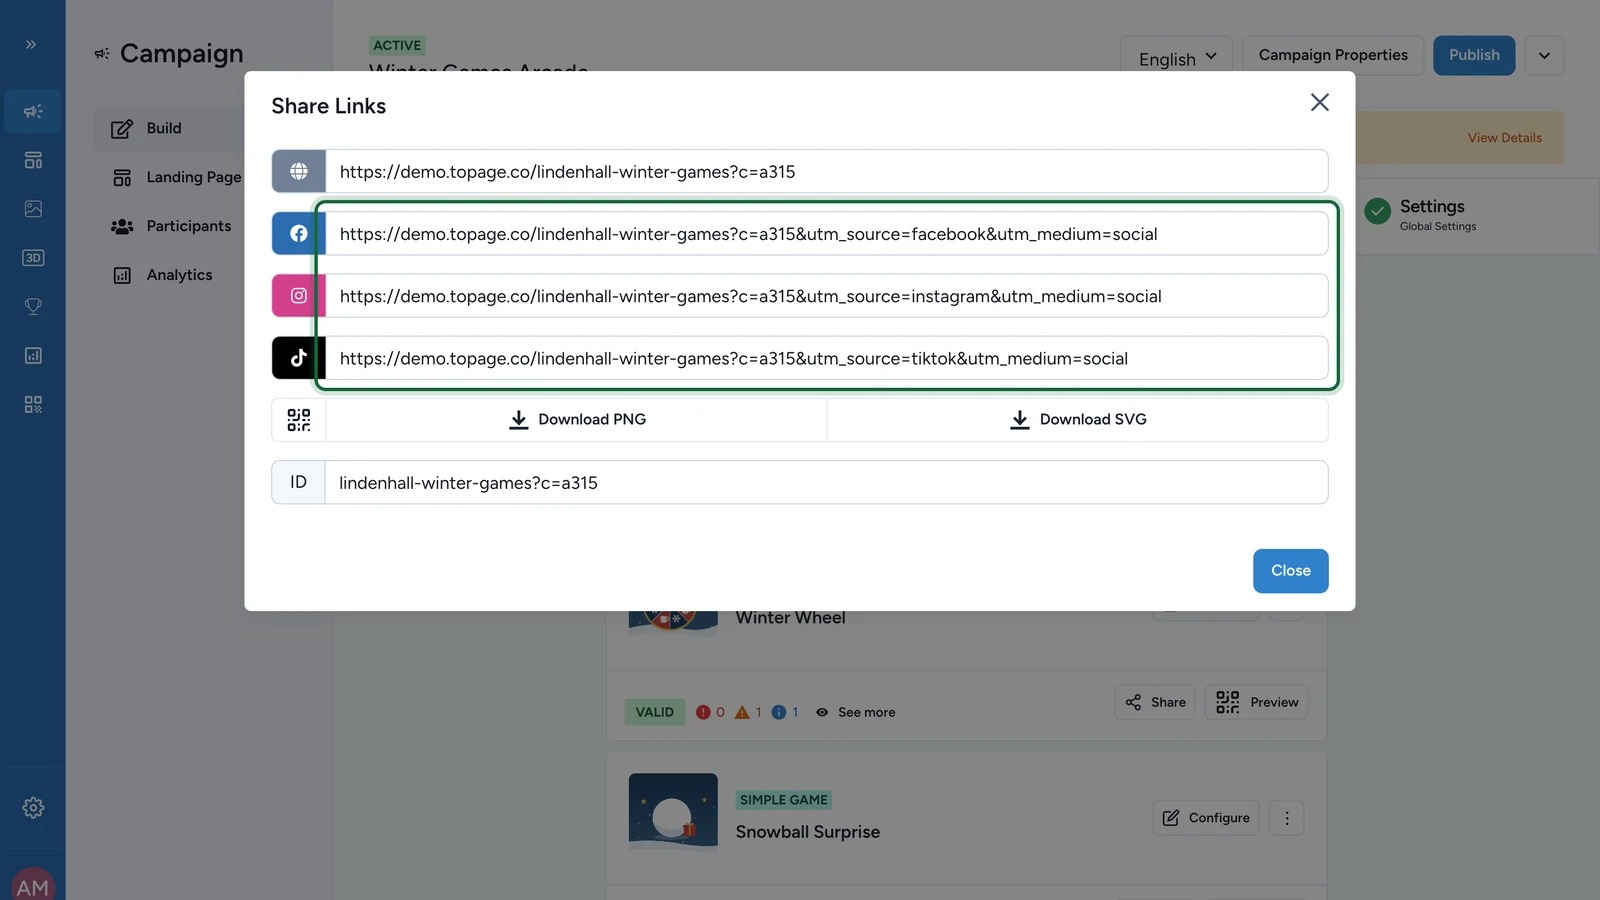
Task: Open Campaign Properties
Action: 1333,55
